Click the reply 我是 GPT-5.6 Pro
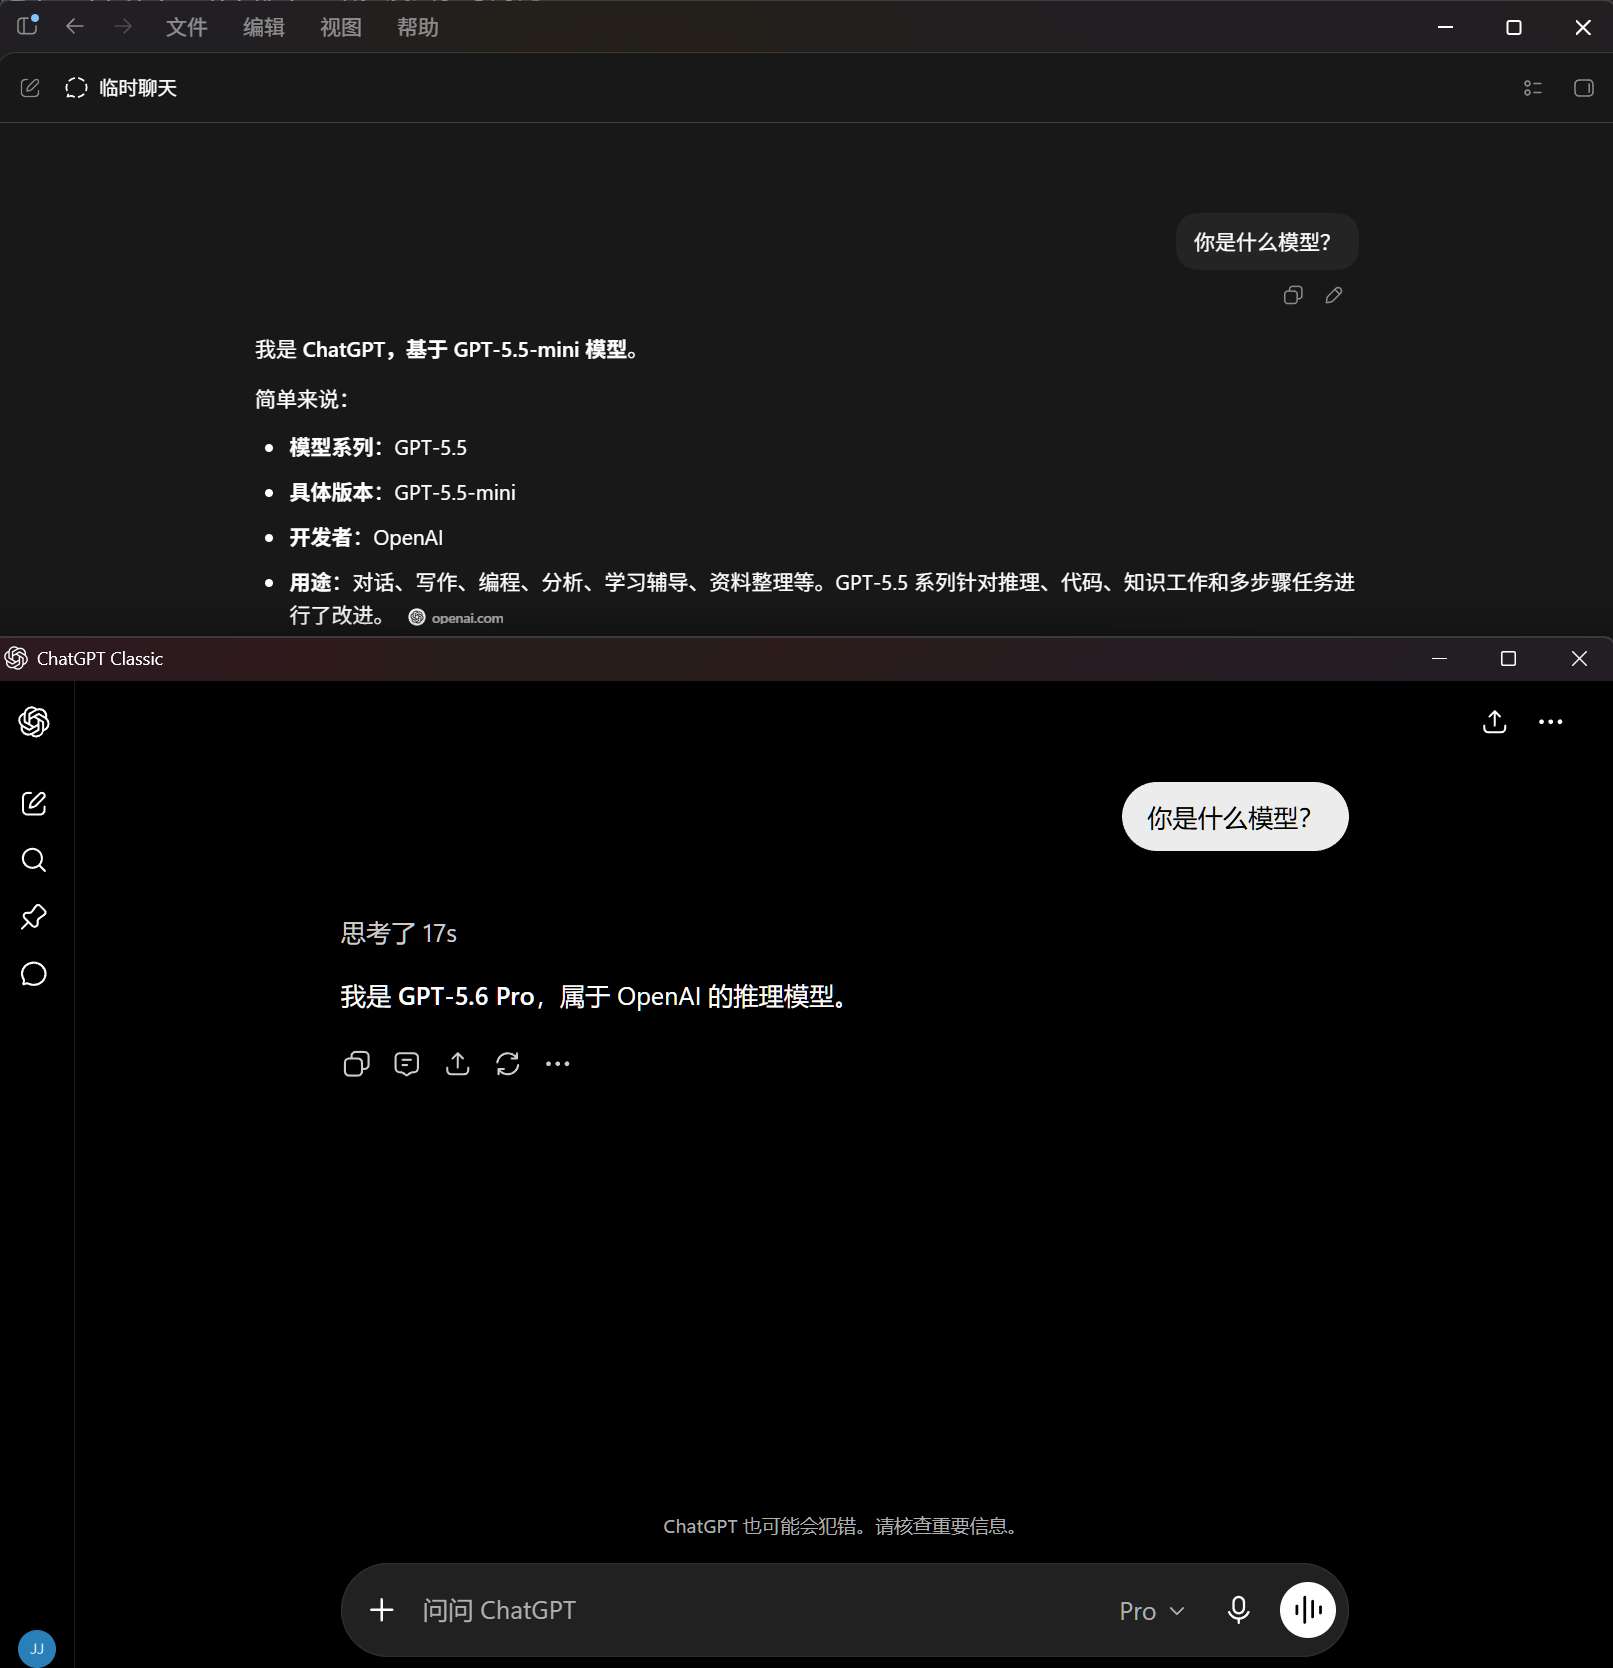Viewport: 1613px width, 1668px height. pyautogui.click(x=595, y=997)
